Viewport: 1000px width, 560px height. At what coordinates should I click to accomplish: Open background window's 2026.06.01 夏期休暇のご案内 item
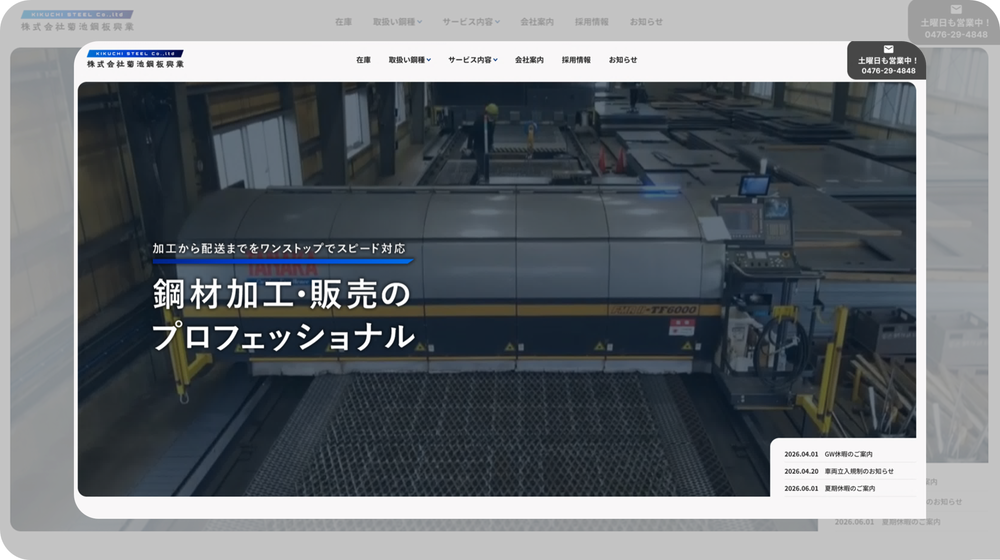pyautogui.click(x=888, y=522)
